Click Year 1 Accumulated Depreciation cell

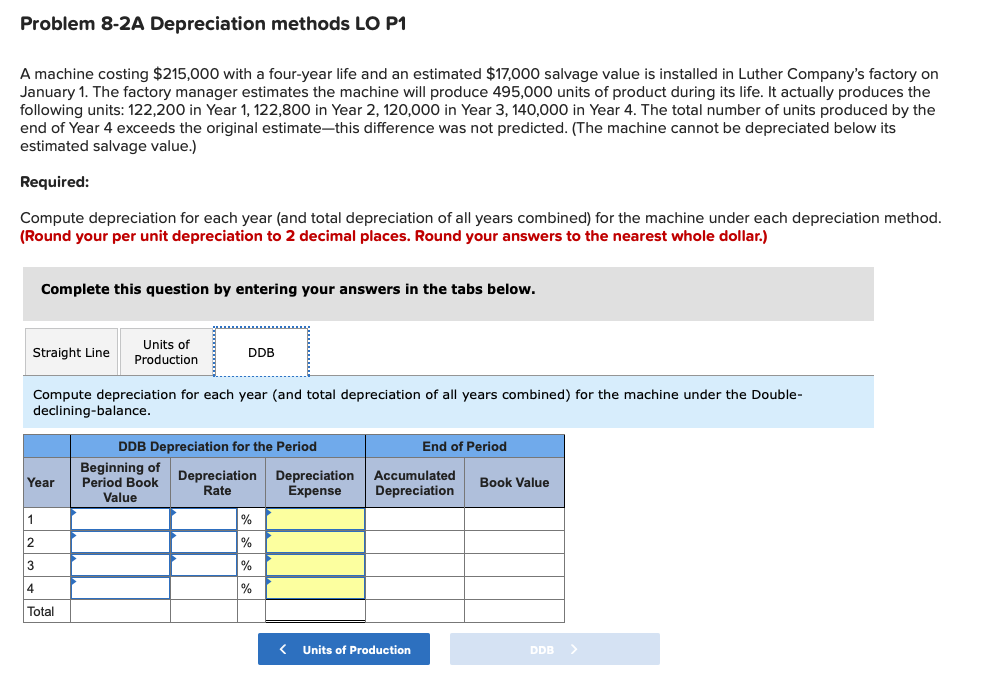tap(415, 519)
